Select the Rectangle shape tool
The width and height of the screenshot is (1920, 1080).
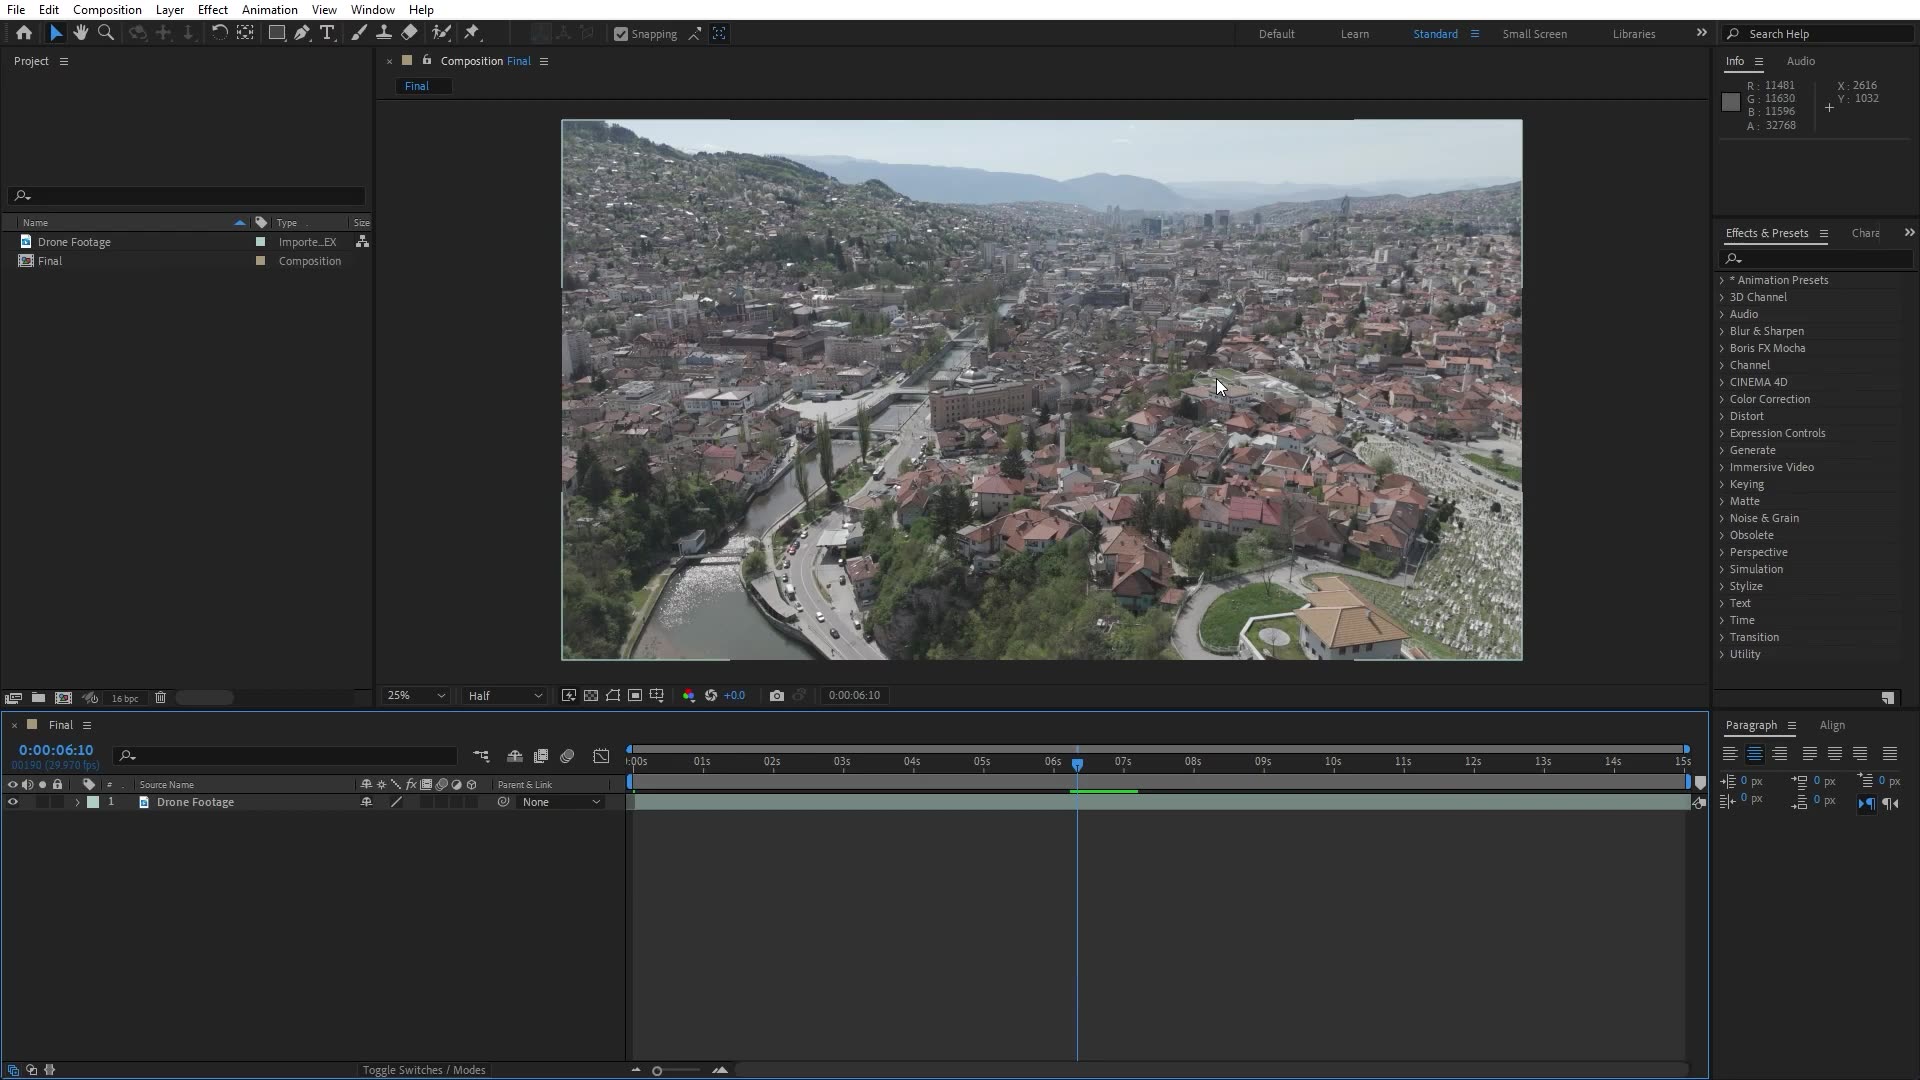tap(276, 33)
